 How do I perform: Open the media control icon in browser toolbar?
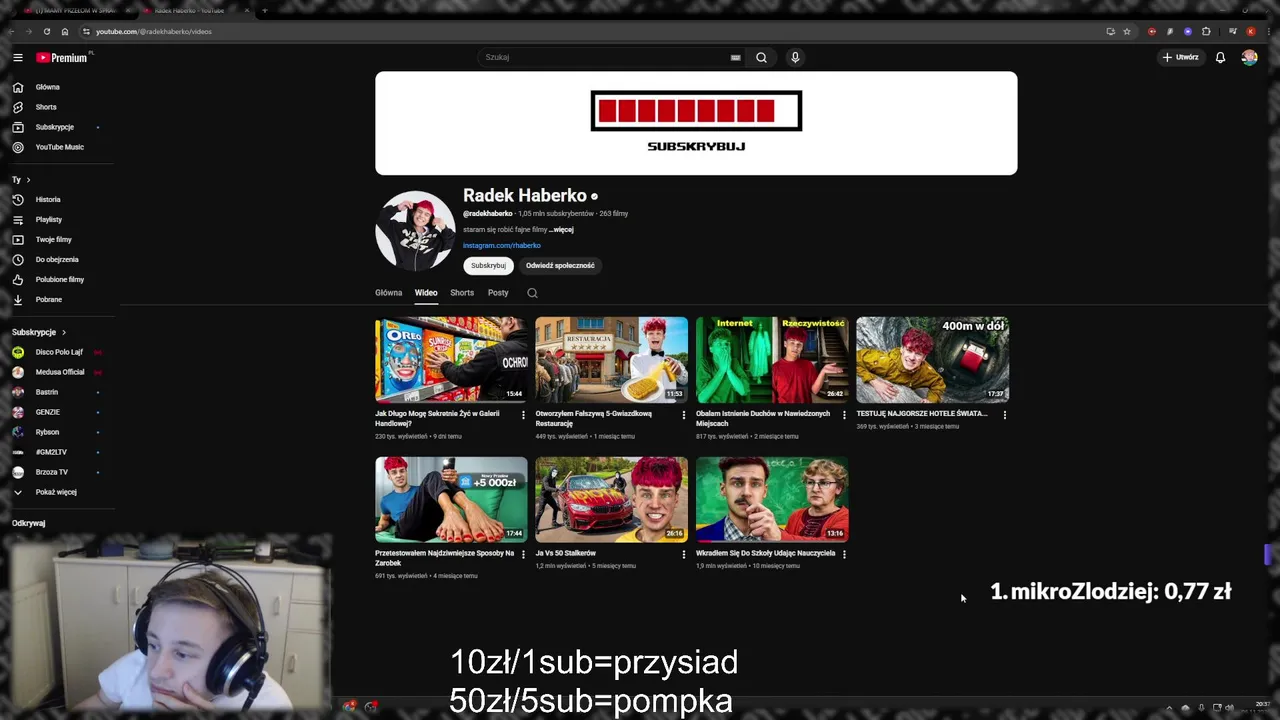tap(1233, 31)
